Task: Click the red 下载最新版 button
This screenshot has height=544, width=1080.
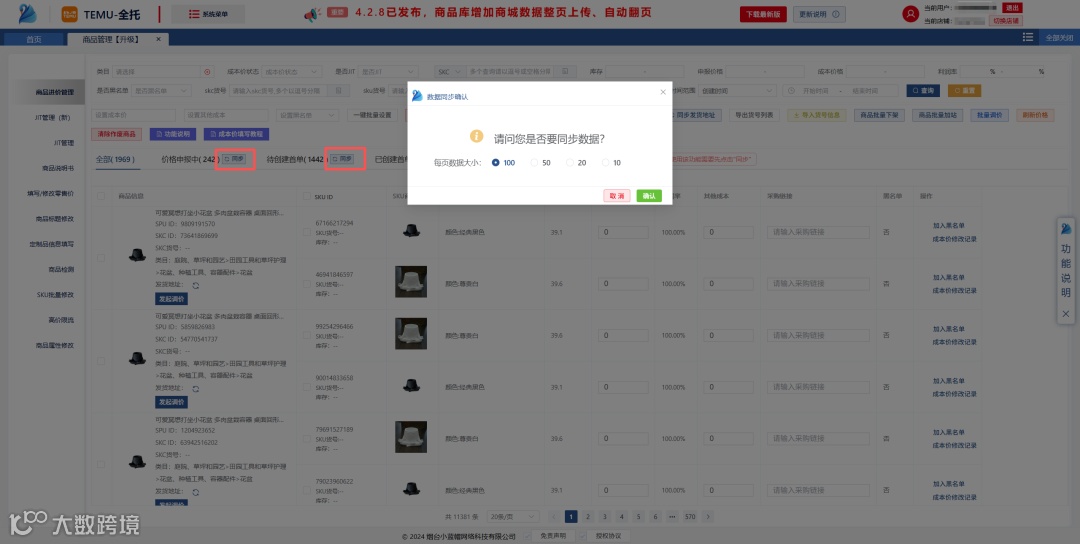Action: (763, 14)
